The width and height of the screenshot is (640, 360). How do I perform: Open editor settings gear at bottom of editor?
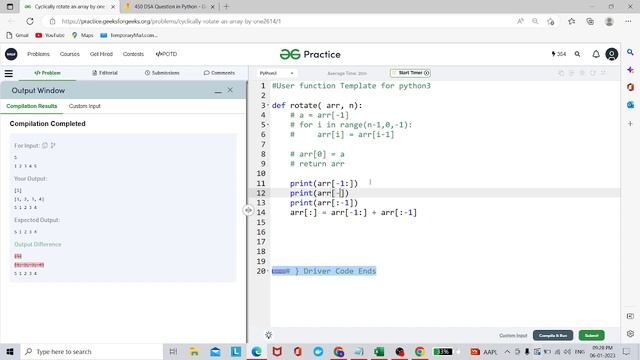268,335
